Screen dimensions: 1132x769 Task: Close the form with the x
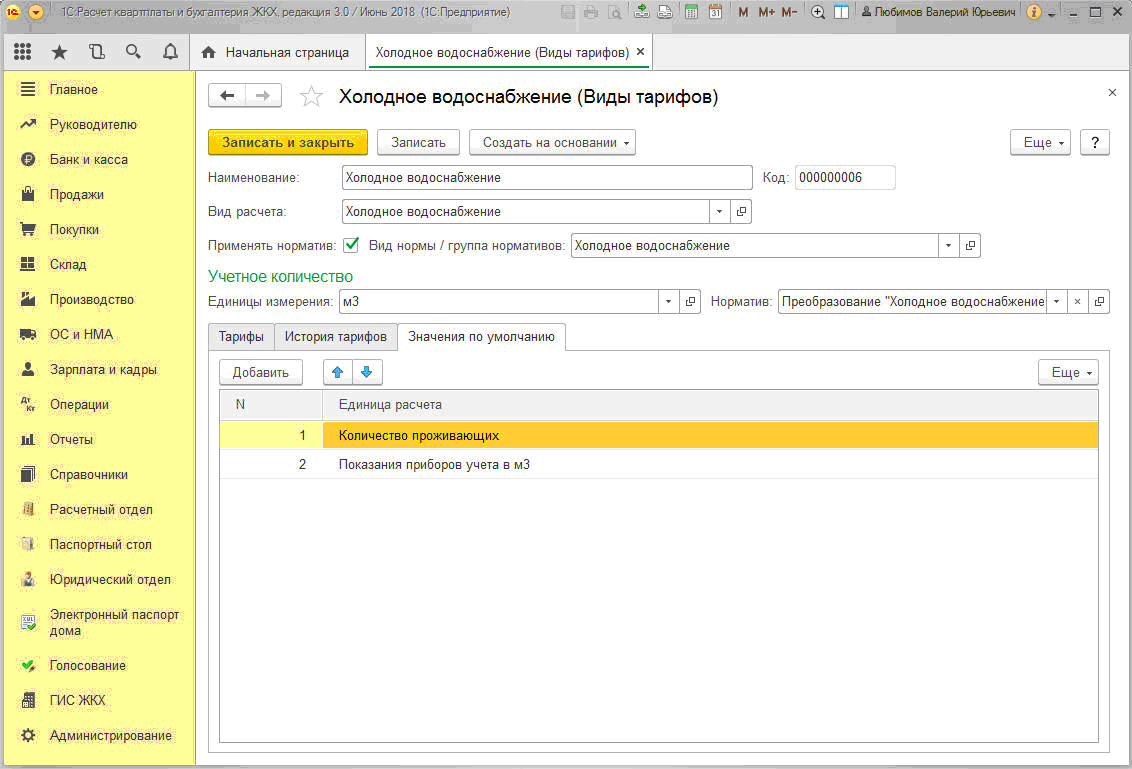click(1112, 92)
